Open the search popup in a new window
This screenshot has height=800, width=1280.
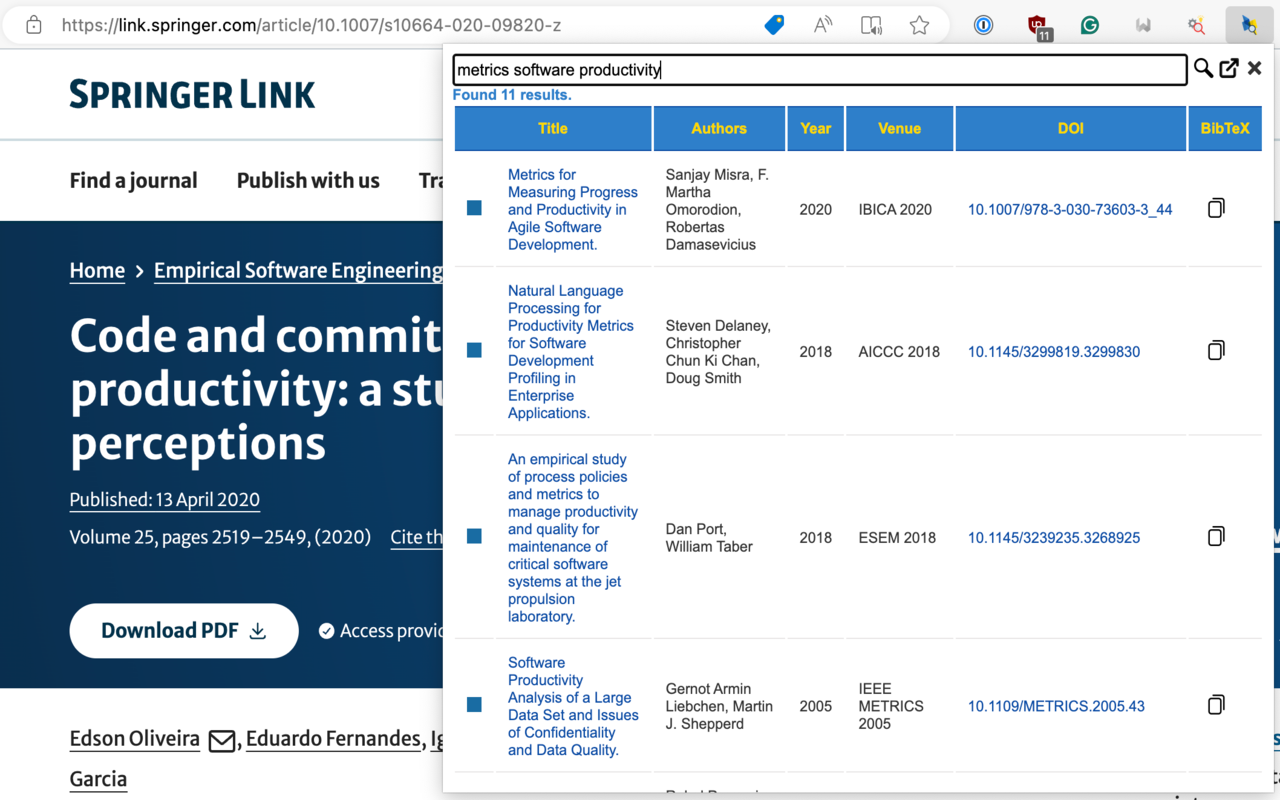[1229, 68]
